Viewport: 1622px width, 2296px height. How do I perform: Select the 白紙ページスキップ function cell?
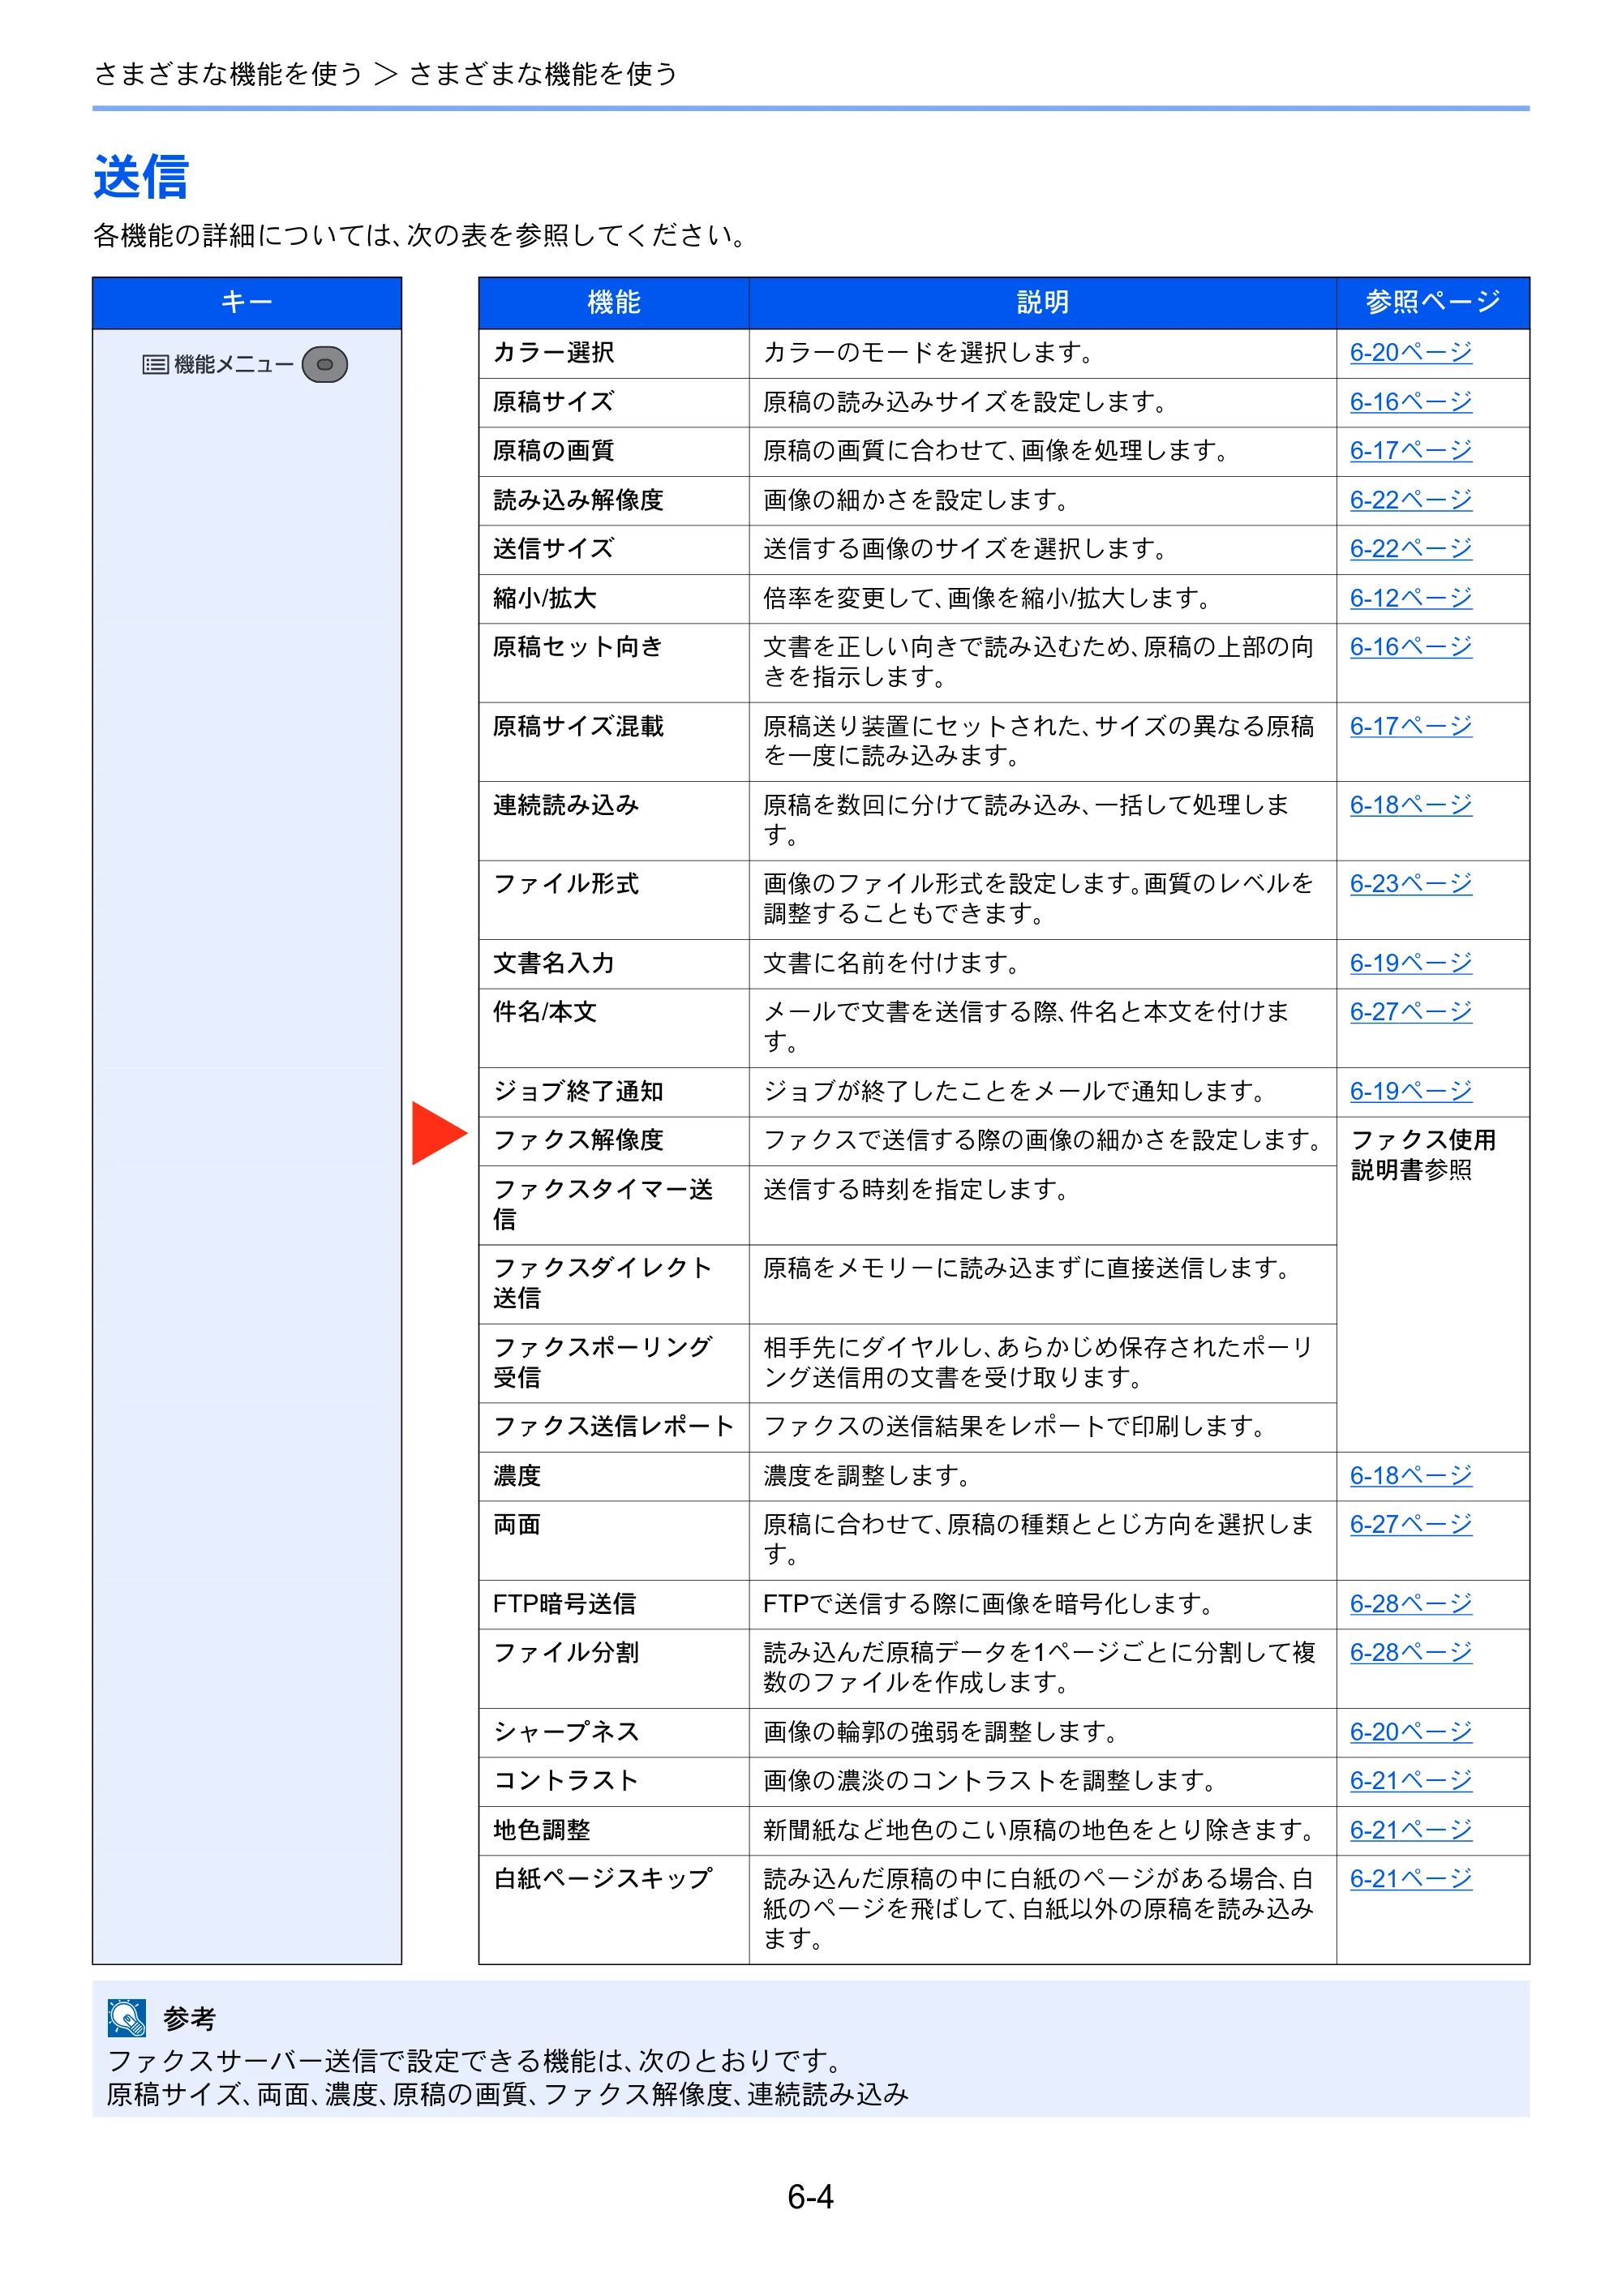pos(614,1909)
